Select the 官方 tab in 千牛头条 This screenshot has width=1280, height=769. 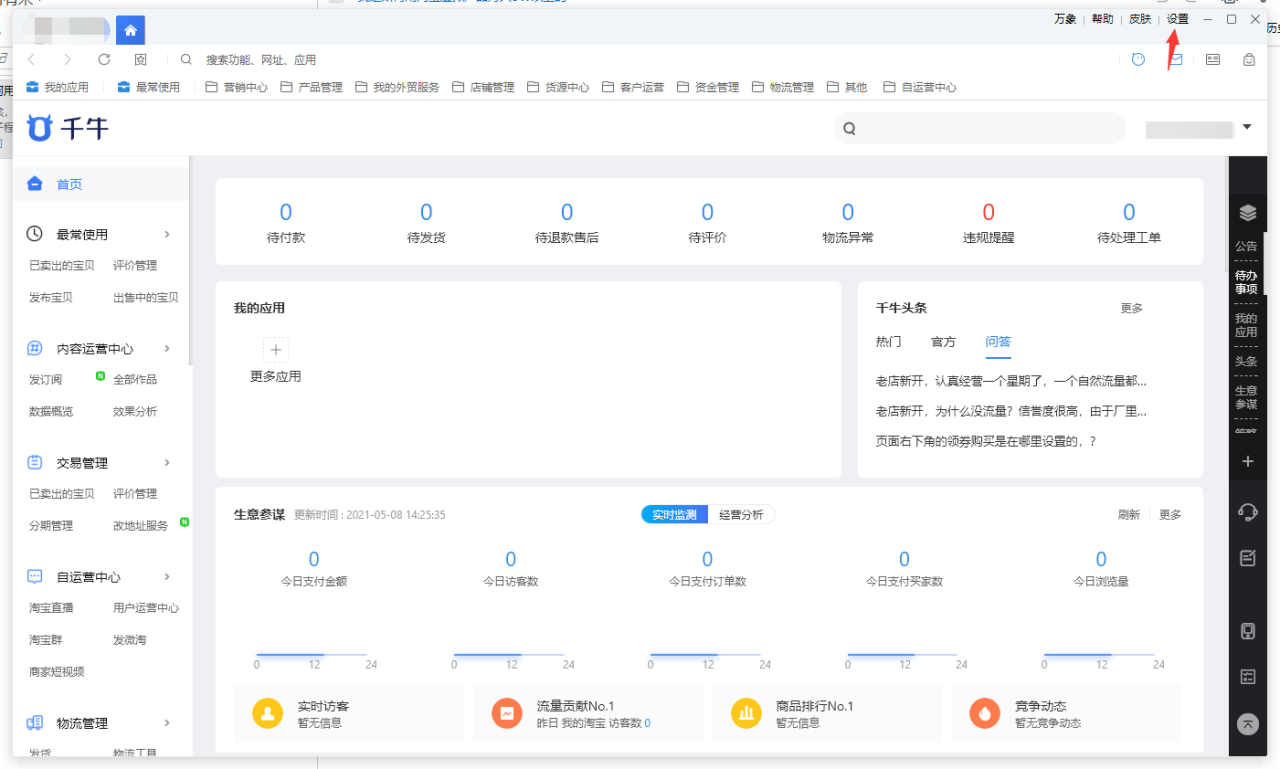(944, 342)
